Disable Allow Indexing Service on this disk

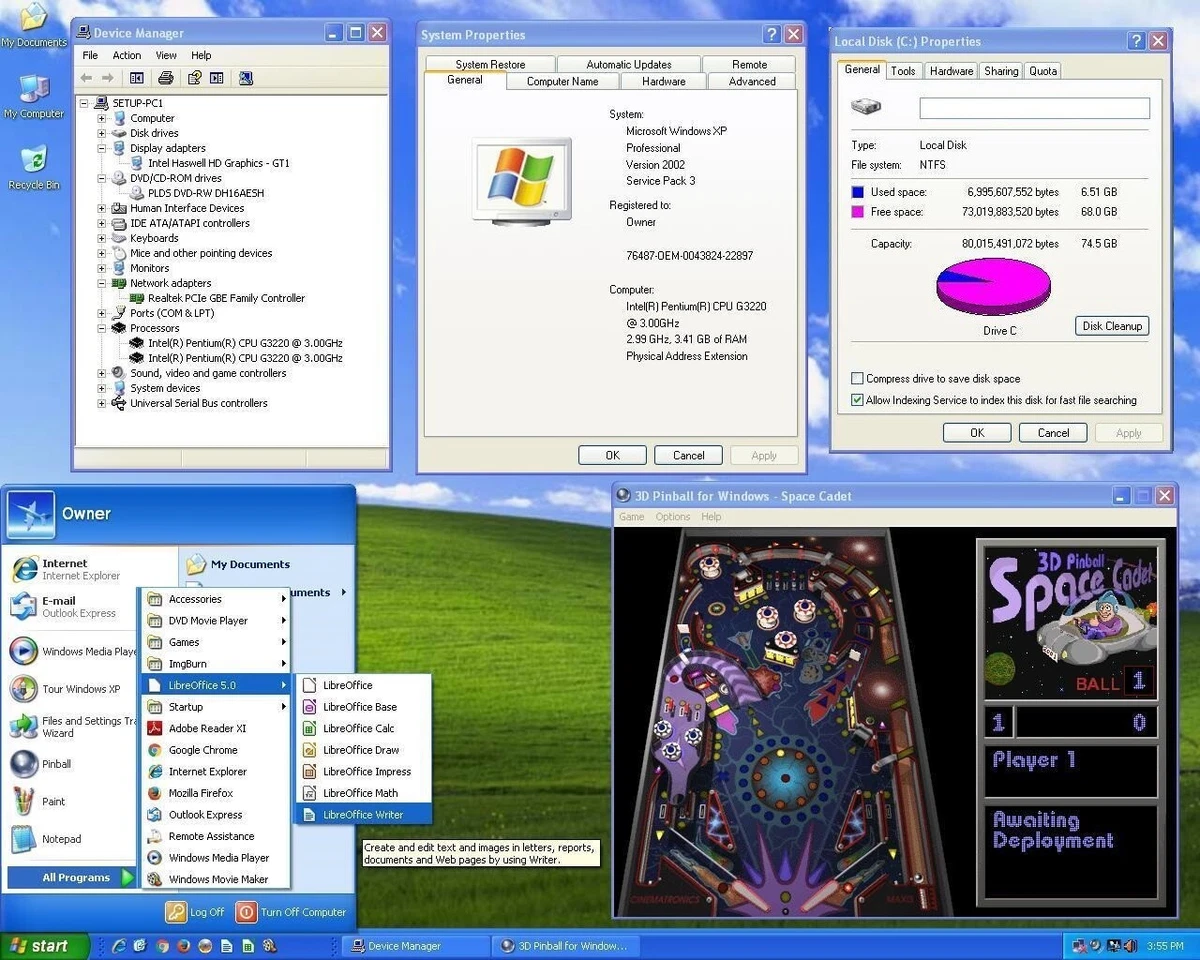(857, 399)
